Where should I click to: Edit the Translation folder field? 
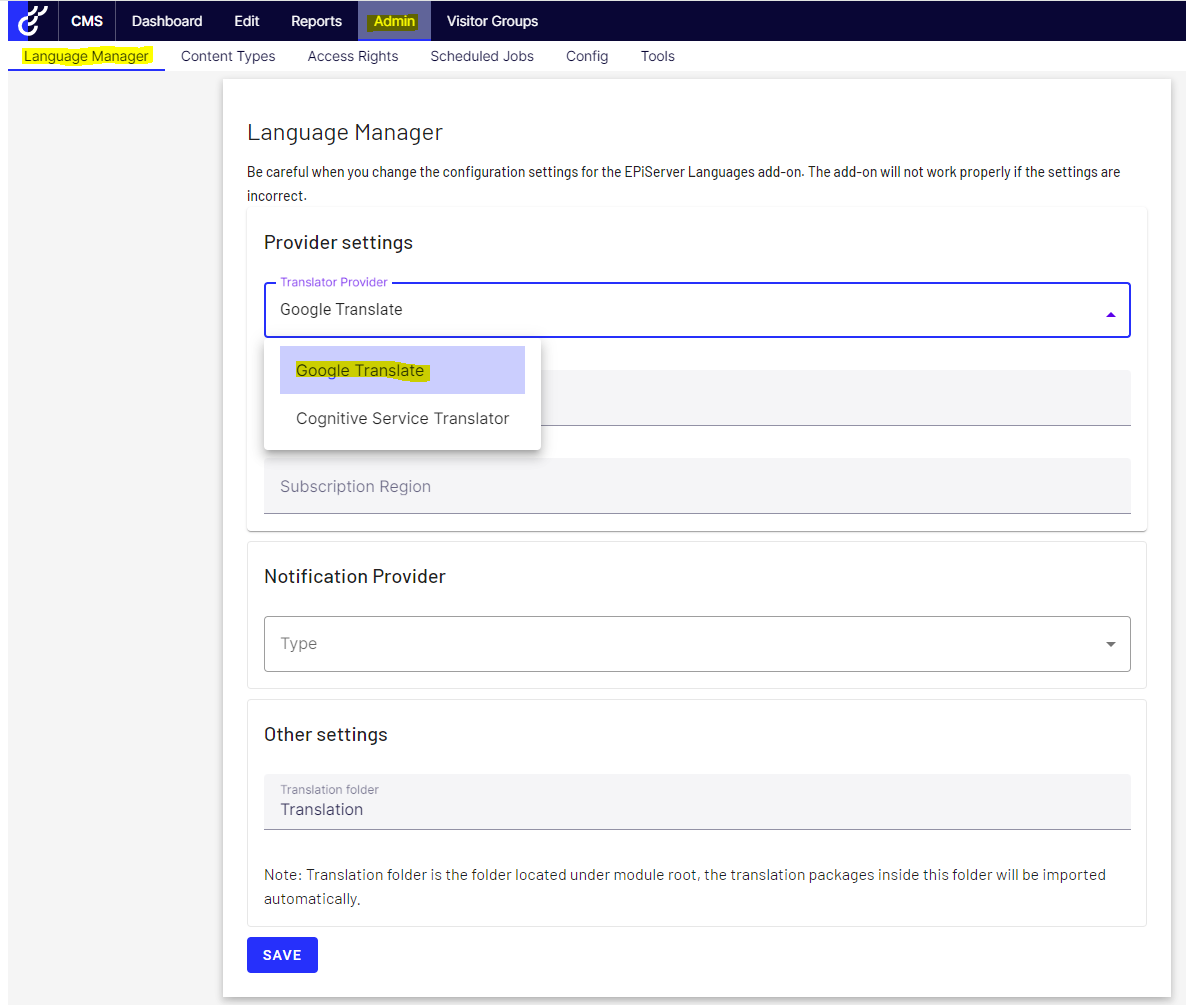coord(697,802)
